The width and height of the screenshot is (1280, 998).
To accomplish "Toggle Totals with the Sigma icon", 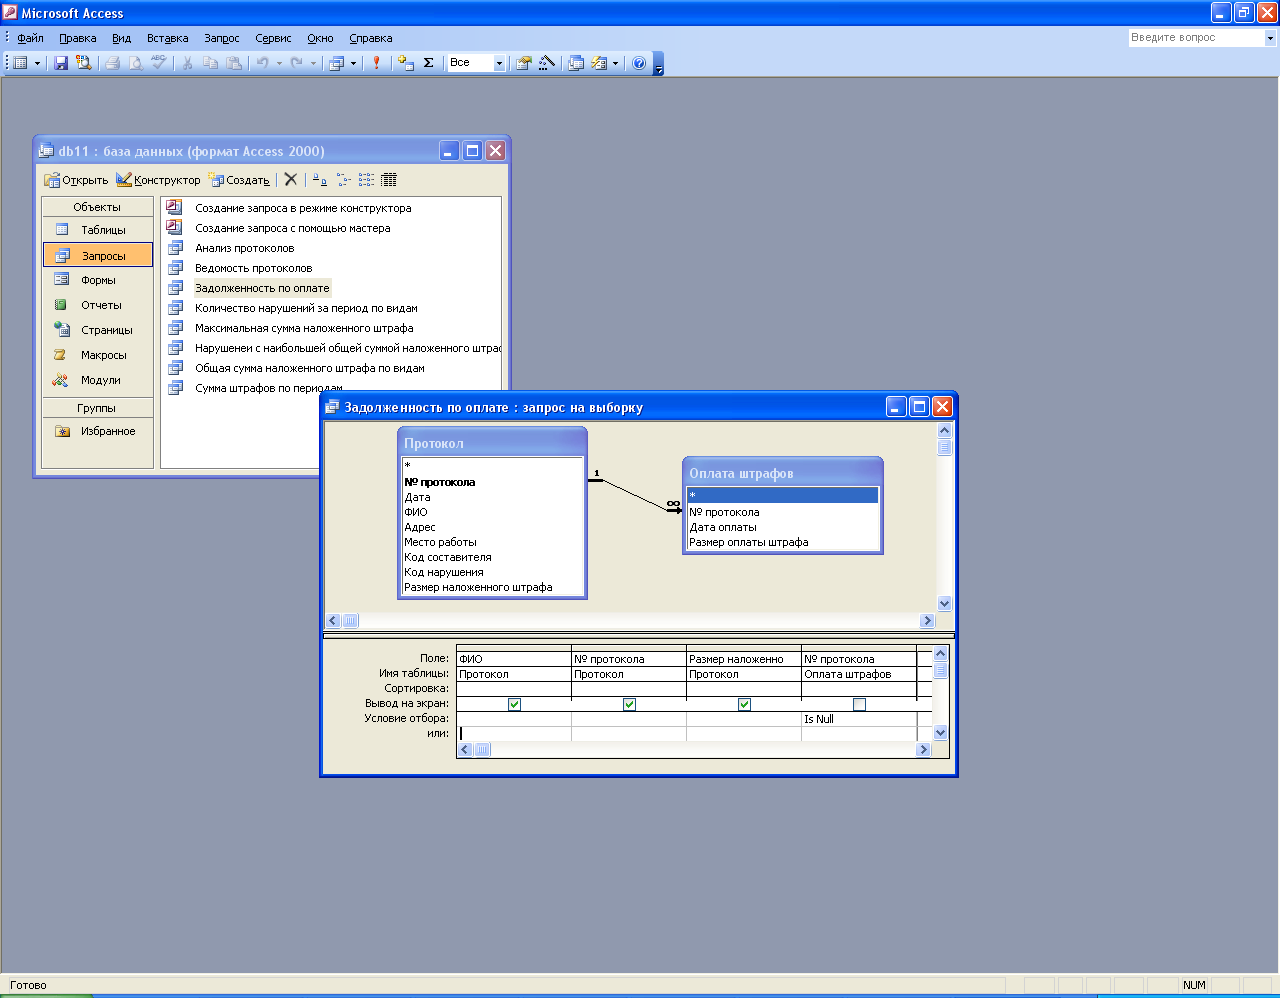I will [429, 63].
